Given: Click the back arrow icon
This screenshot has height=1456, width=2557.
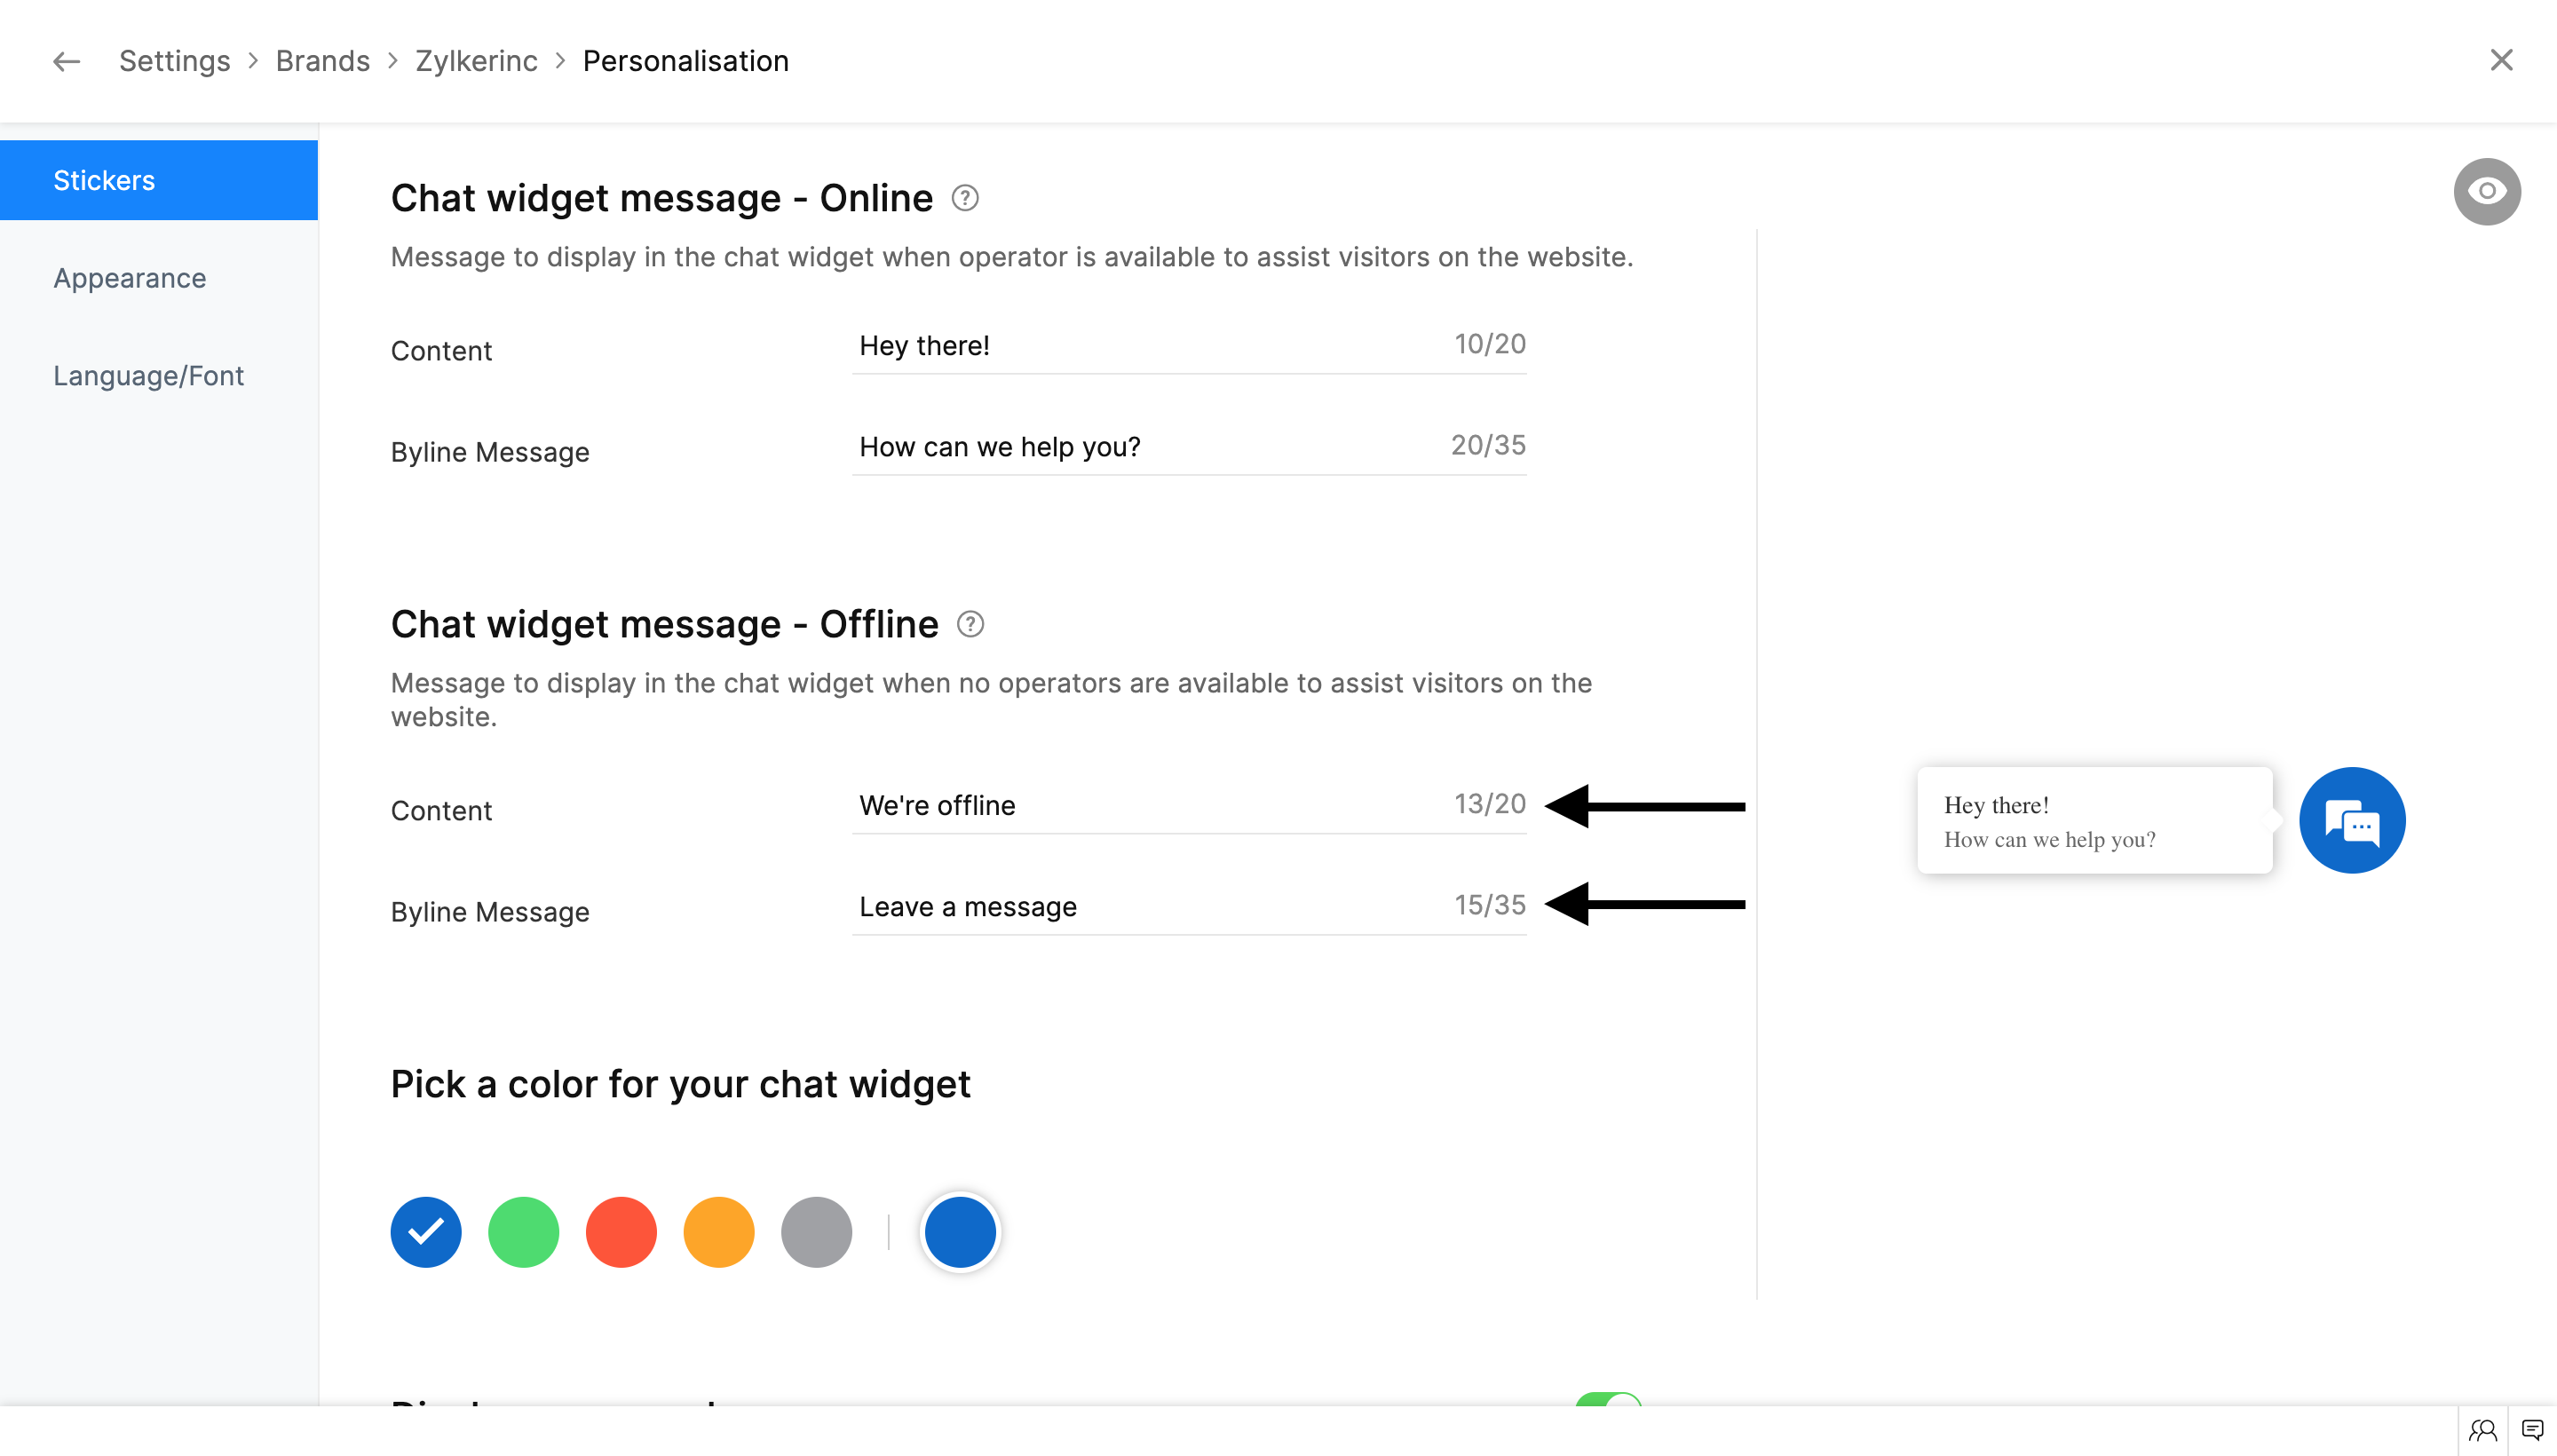Looking at the screenshot, I should point(66,61).
